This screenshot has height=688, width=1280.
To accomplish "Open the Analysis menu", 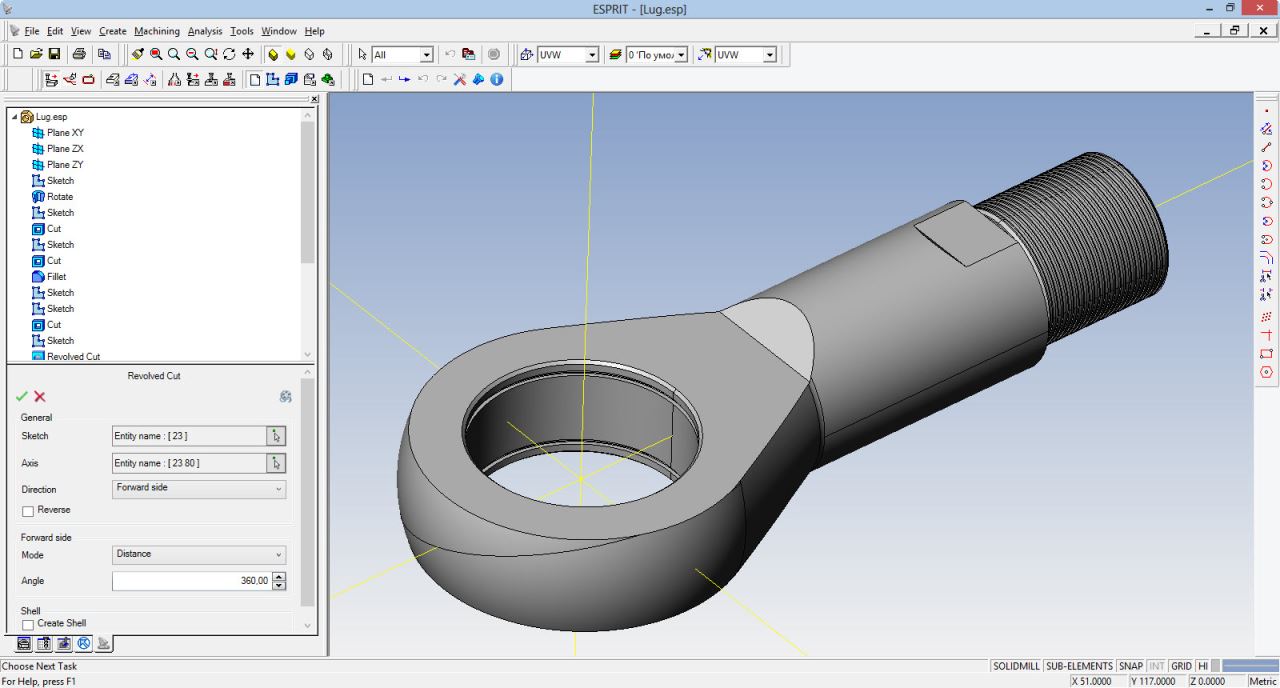I will 205,31.
